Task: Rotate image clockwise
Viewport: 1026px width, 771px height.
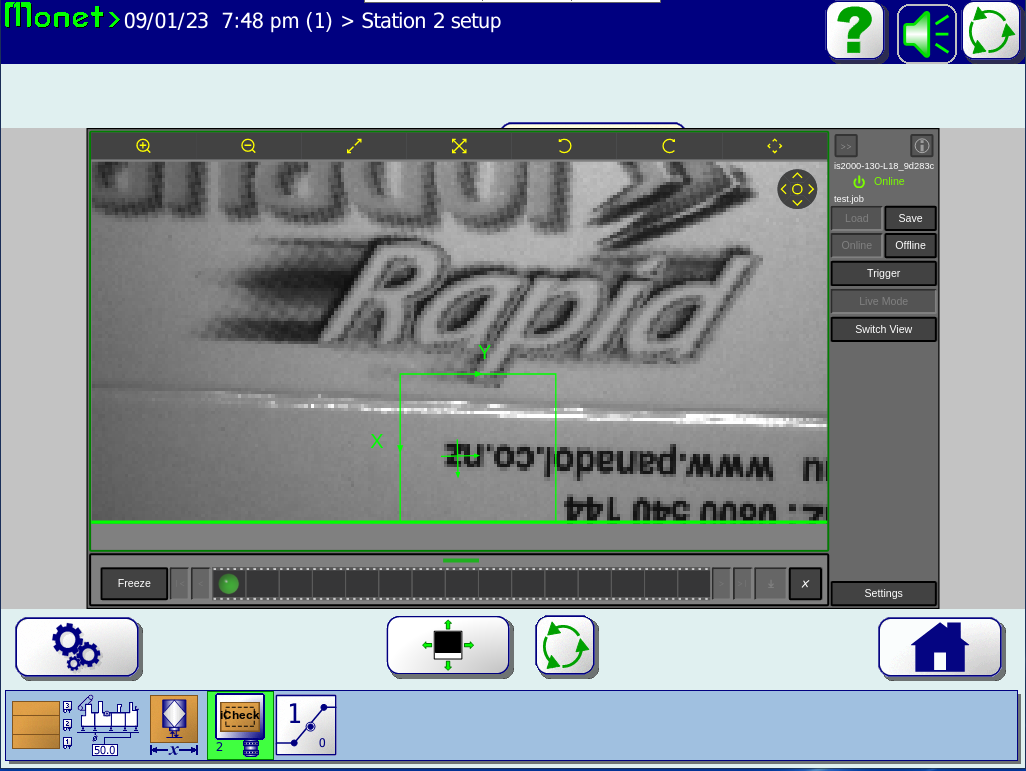Action: click(x=669, y=146)
